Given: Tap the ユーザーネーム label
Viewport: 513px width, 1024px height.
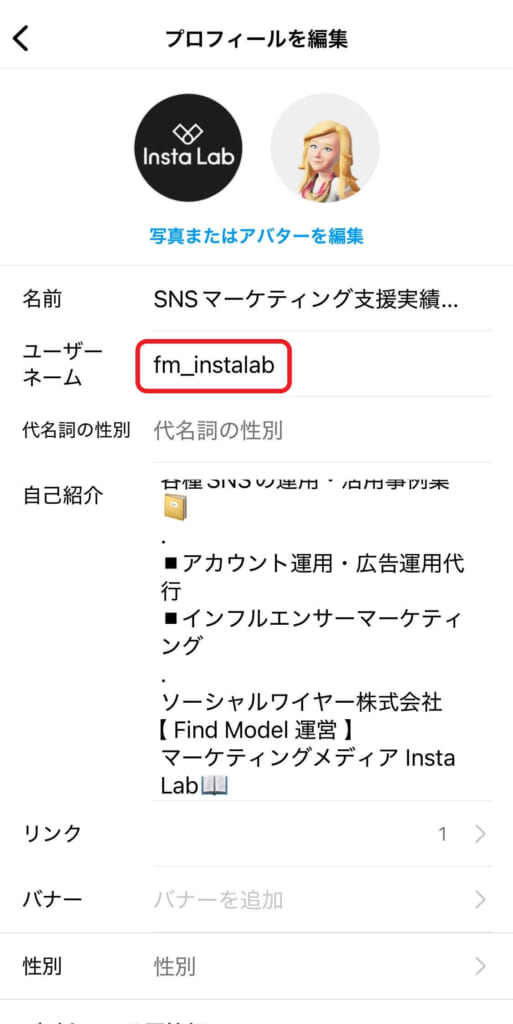Looking at the screenshot, I should coord(63,364).
